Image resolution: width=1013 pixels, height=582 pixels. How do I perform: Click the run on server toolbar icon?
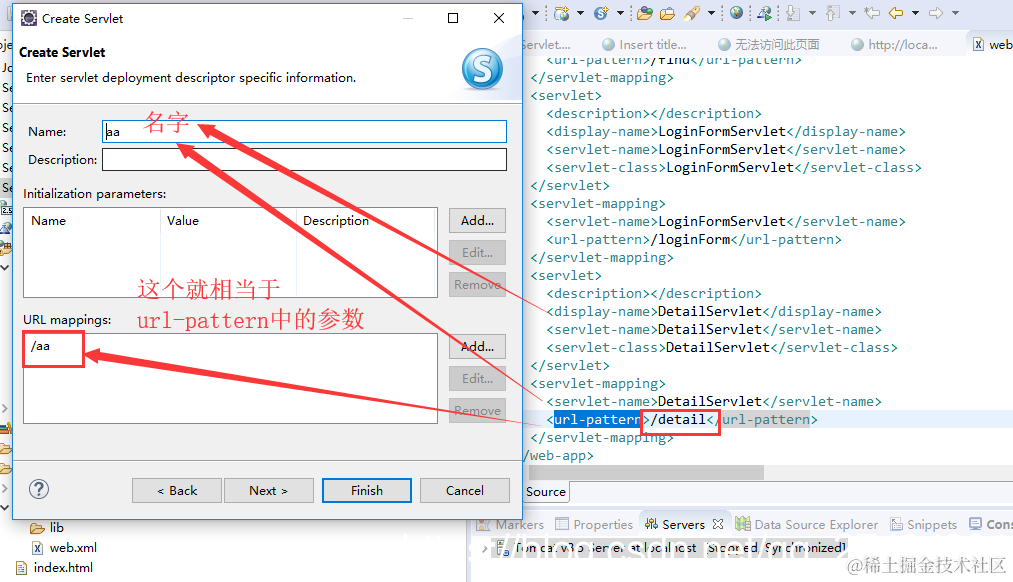point(764,13)
